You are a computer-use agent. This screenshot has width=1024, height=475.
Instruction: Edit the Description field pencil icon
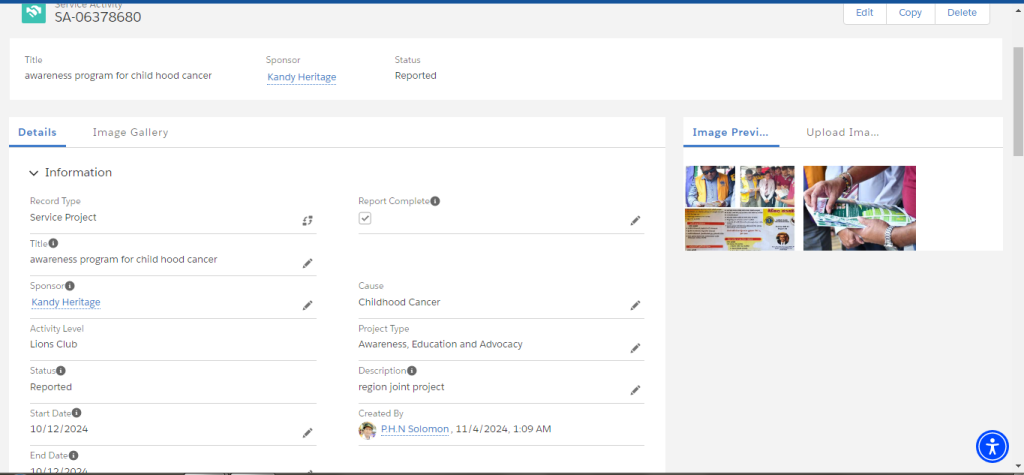635,390
